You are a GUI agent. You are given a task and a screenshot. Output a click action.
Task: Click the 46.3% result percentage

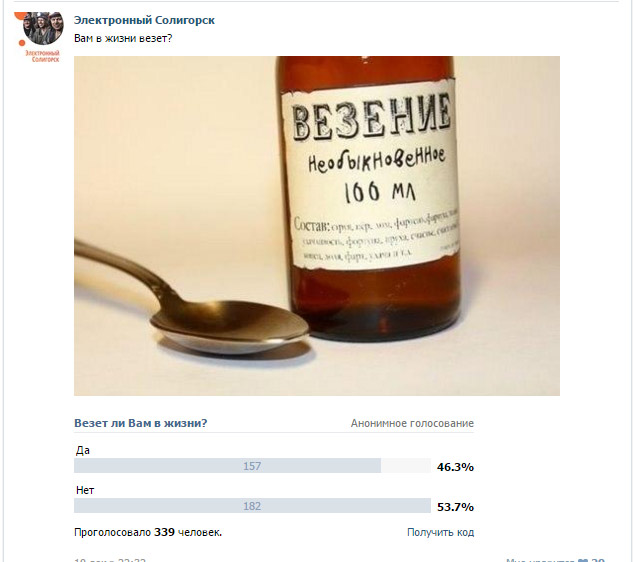click(455, 467)
